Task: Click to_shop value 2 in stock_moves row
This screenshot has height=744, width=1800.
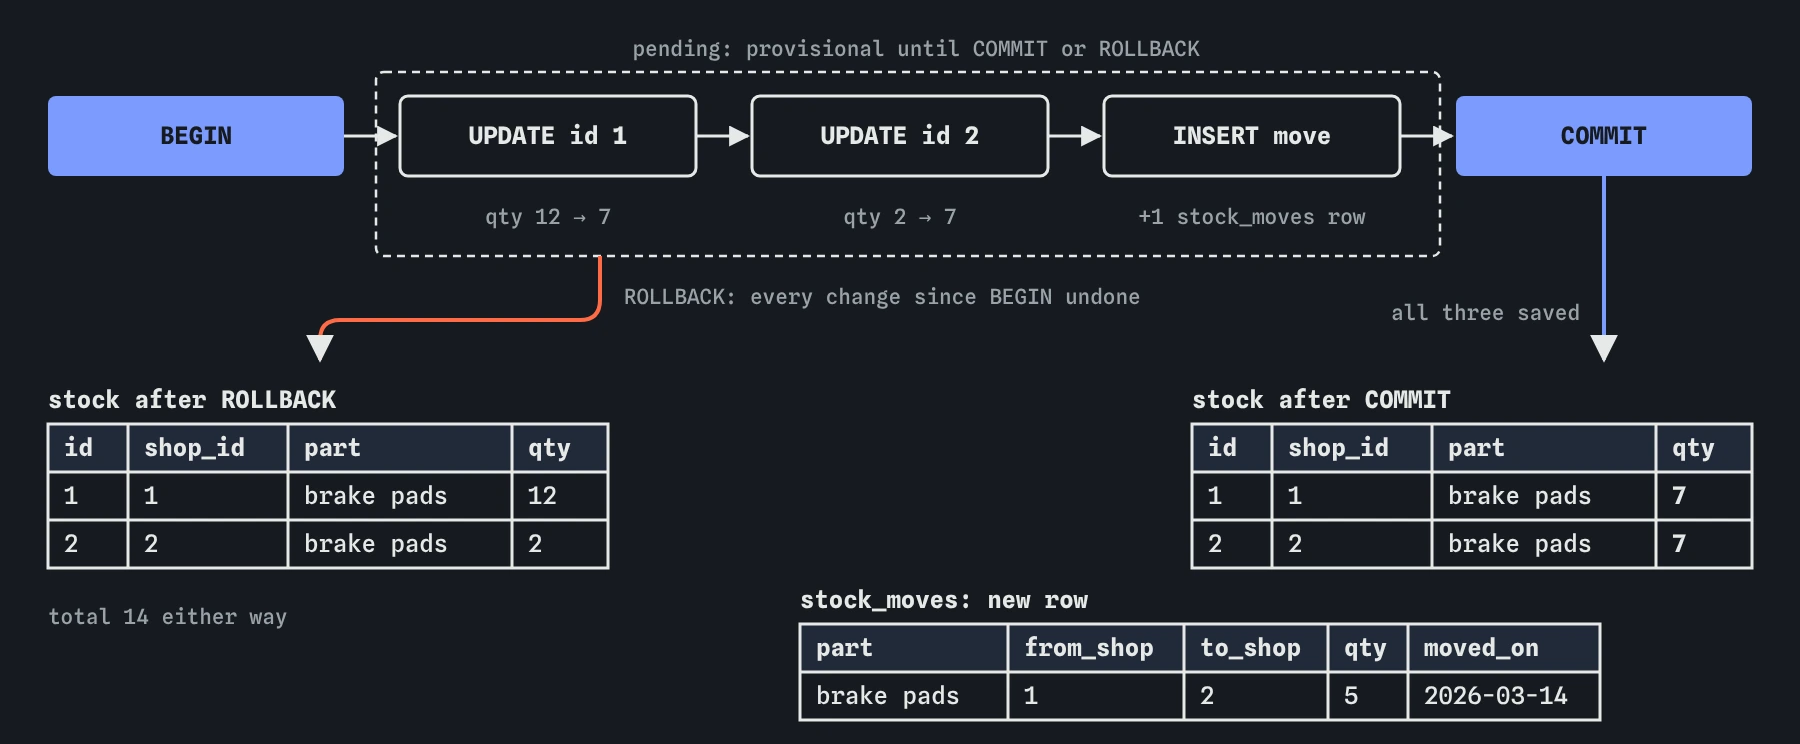Action: point(1256,696)
